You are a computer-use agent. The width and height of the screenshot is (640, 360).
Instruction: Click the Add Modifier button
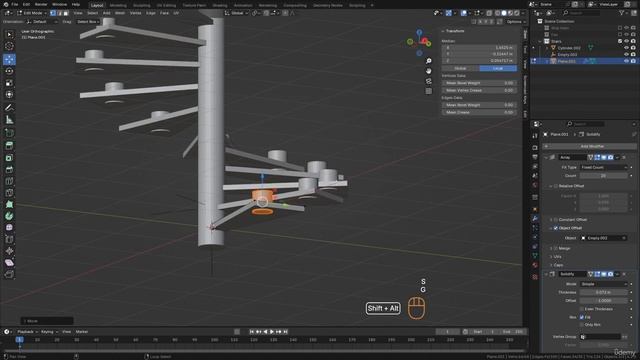[589, 146]
